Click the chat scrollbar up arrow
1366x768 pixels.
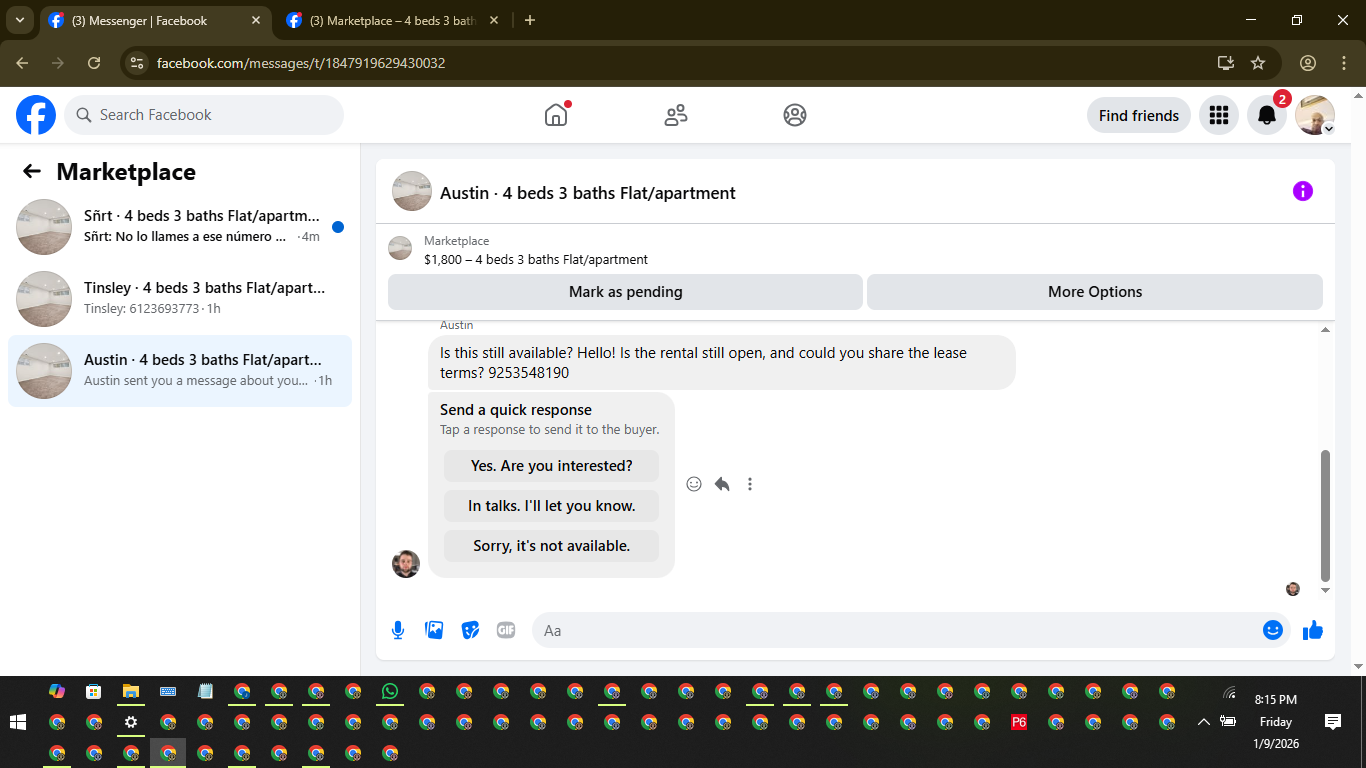(x=1326, y=329)
